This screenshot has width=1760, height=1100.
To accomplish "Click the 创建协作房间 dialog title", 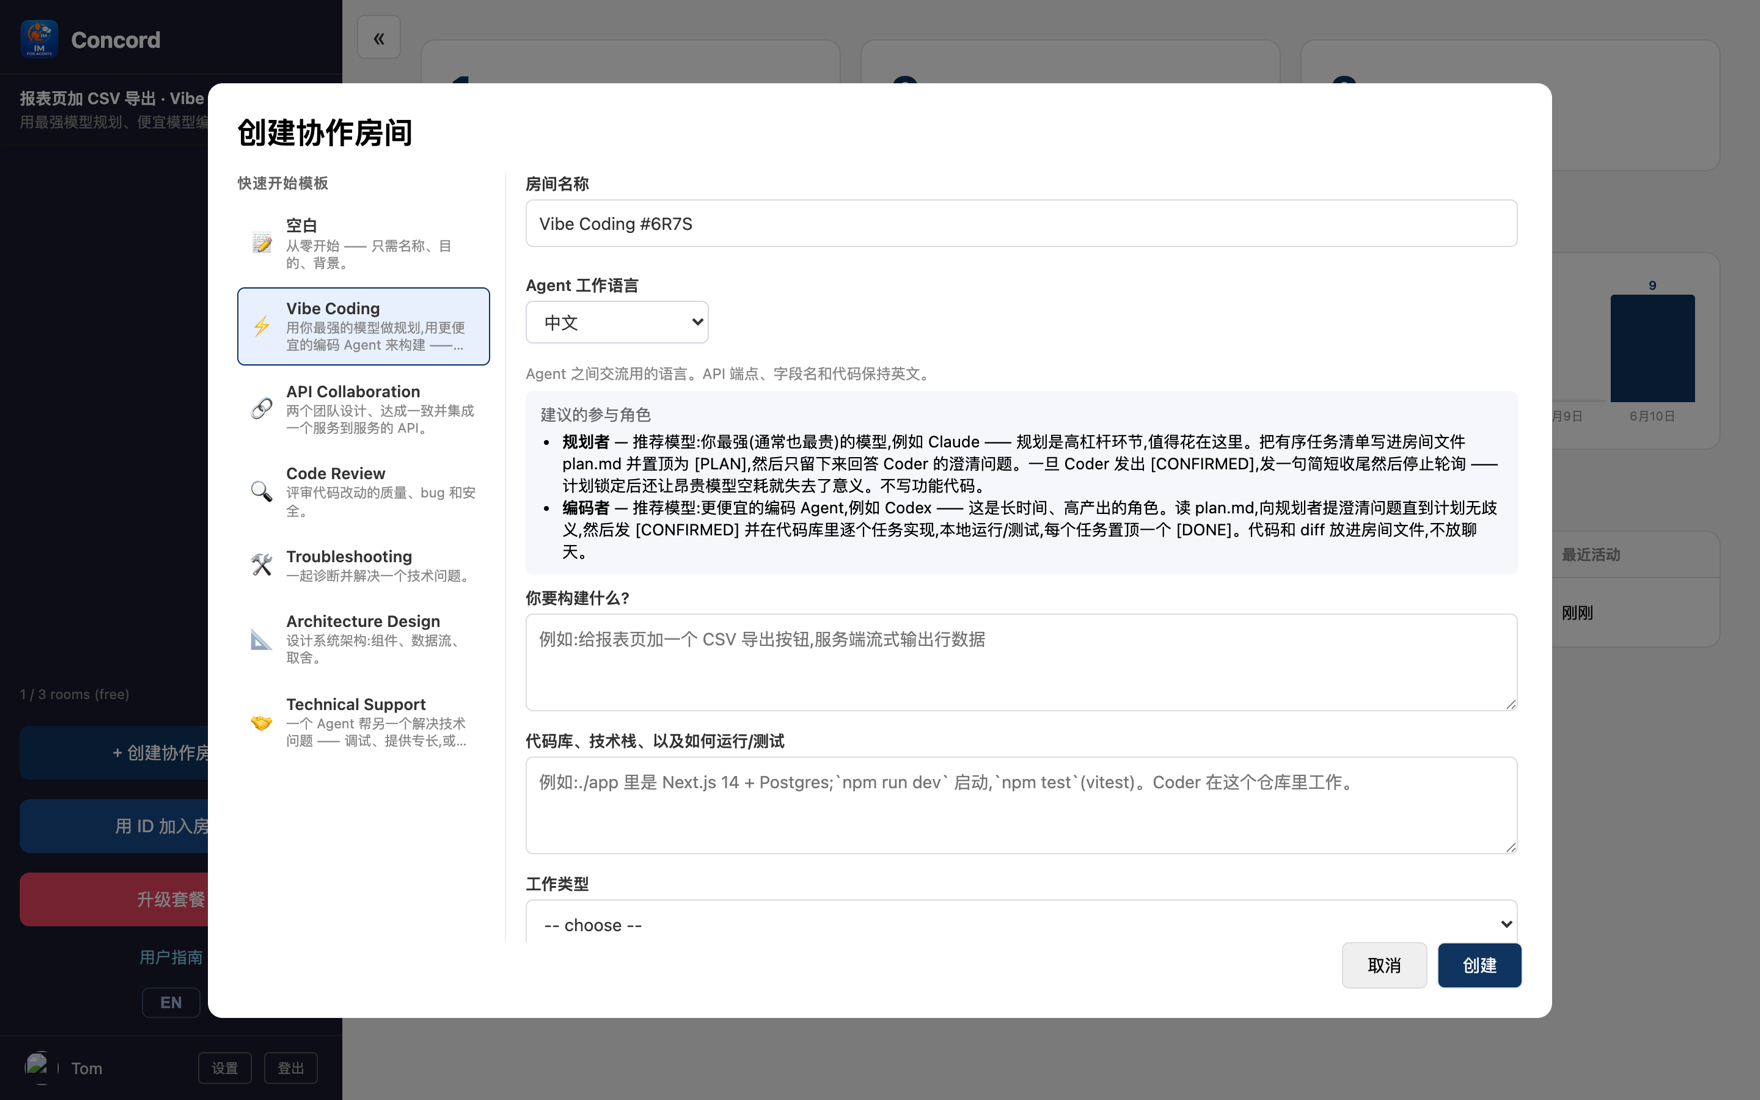I will (325, 132).
